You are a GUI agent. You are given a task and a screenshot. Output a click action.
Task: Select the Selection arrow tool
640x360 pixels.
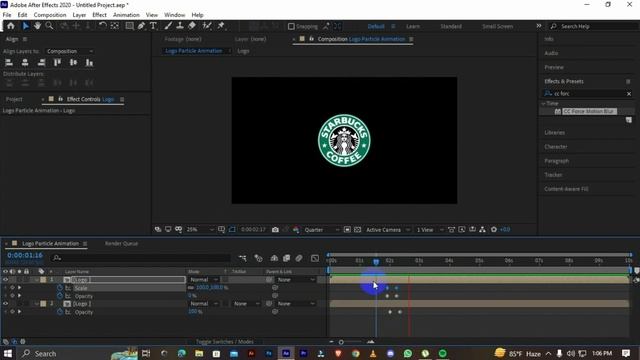click(x=25, y=26)
